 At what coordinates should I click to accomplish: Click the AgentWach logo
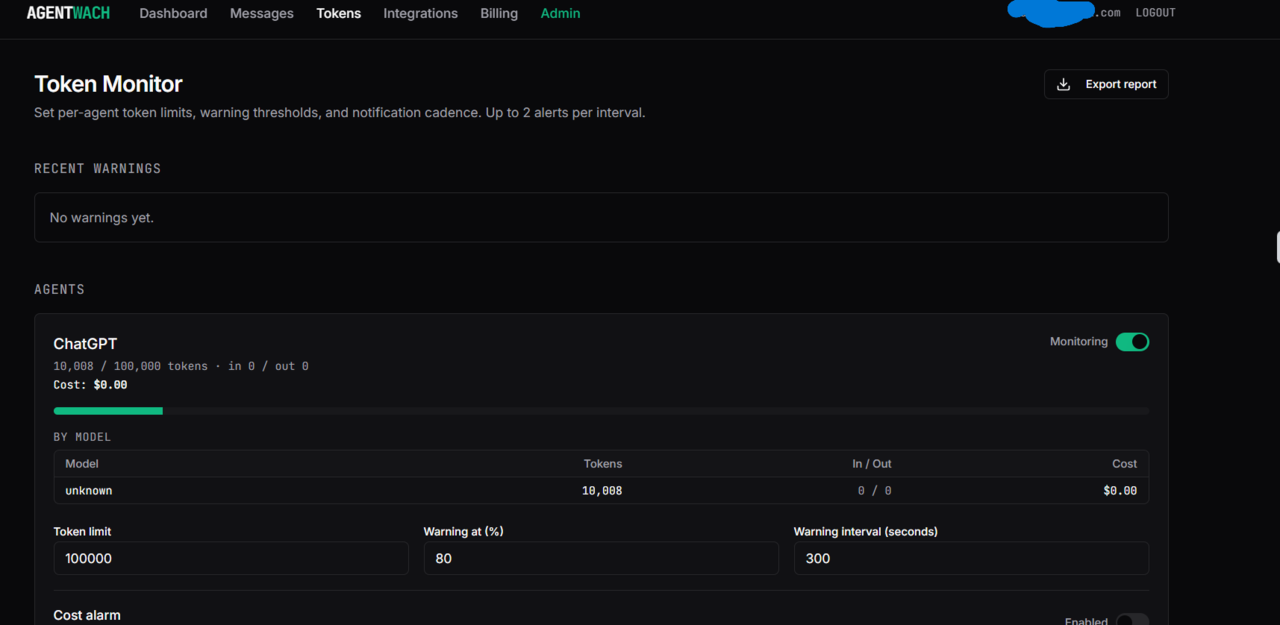click(68, 13)
